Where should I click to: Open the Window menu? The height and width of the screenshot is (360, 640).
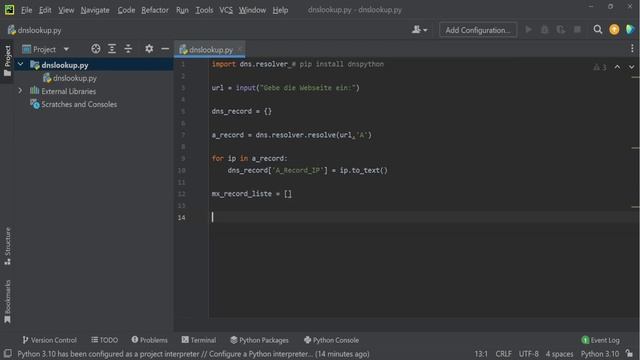pos(252,10)
